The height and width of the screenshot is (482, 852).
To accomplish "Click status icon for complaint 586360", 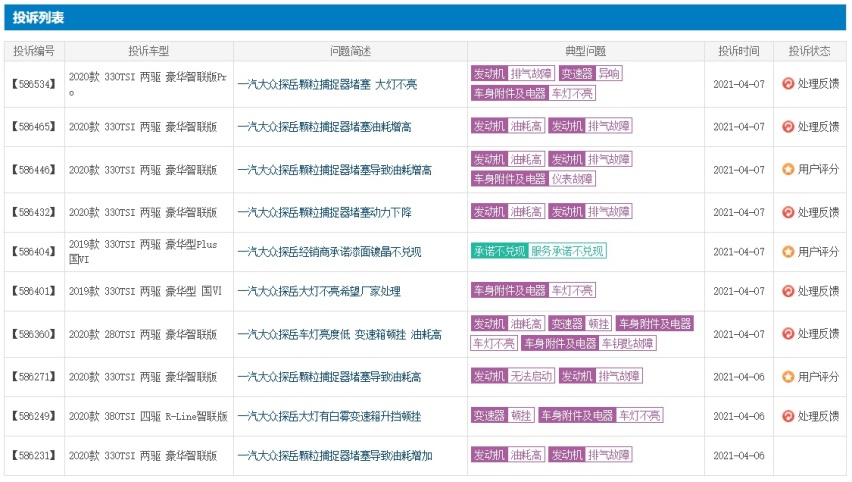I will tap(788, 334).
